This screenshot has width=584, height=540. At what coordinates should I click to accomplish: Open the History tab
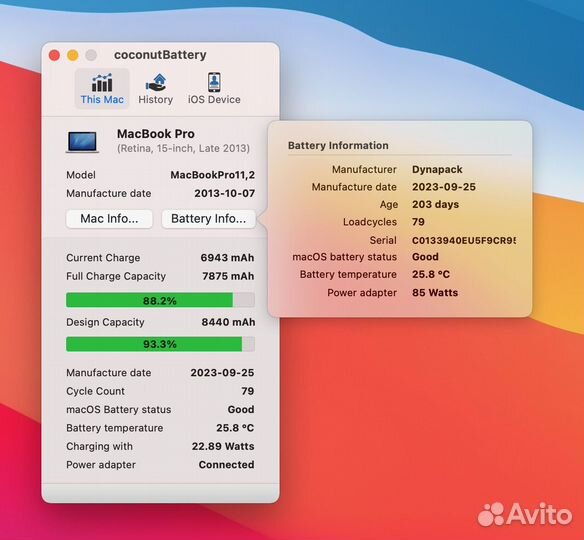156,89
